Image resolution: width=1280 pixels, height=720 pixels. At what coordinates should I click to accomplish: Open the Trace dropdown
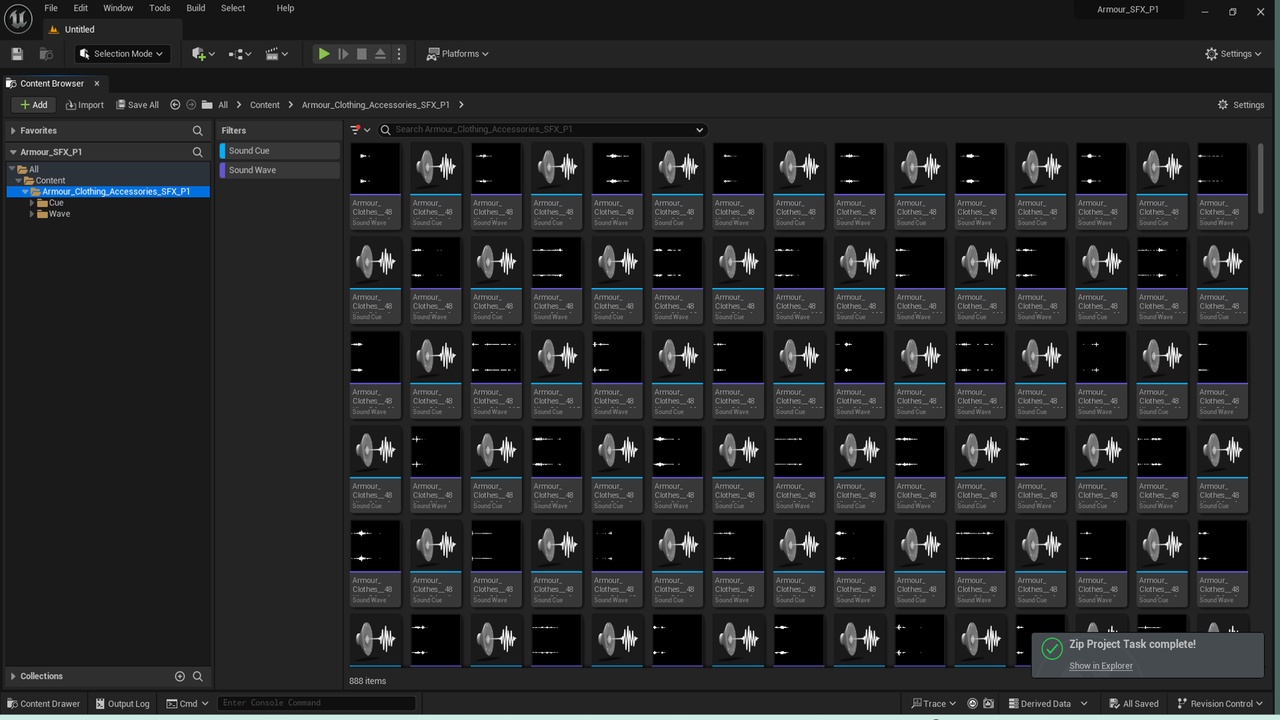934,703
